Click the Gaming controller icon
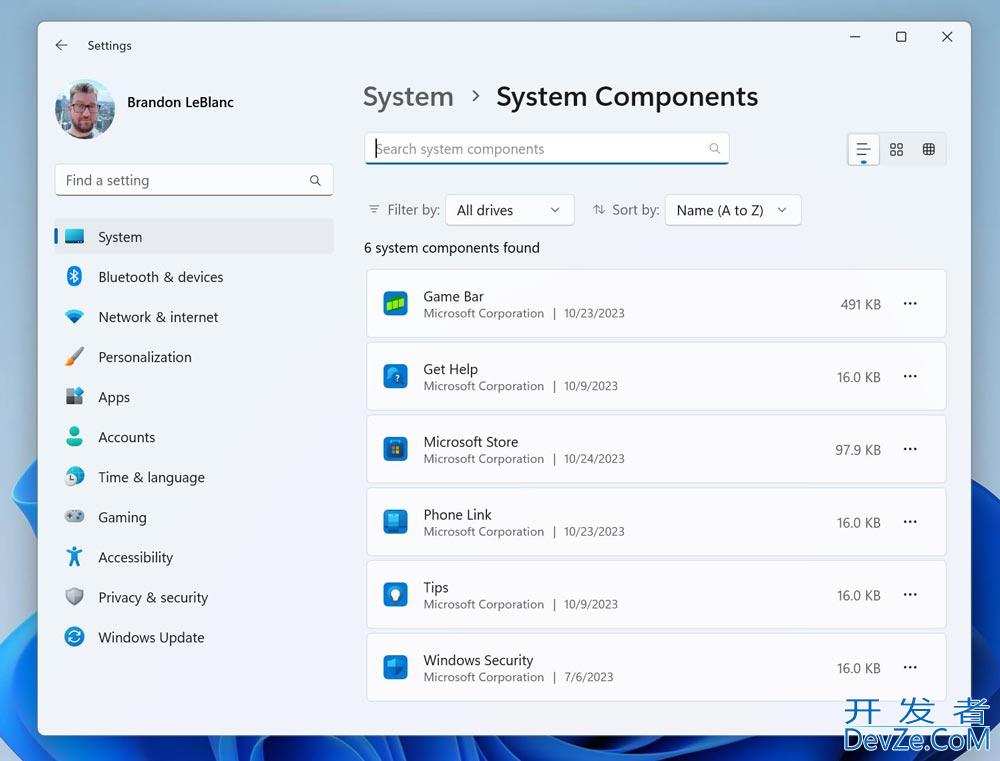Screen dimensions: 1000x761 point(75,516)
